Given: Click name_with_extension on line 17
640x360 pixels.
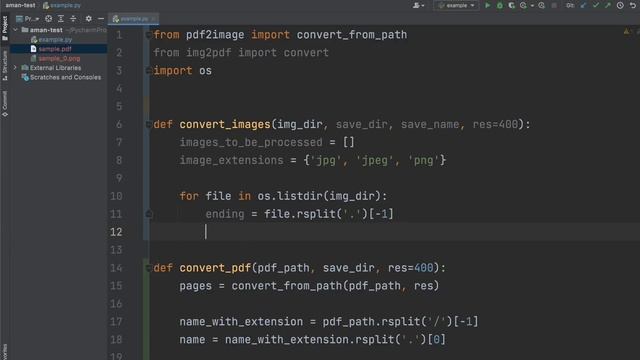Looking at the screenshot, I should click(241, 322).
